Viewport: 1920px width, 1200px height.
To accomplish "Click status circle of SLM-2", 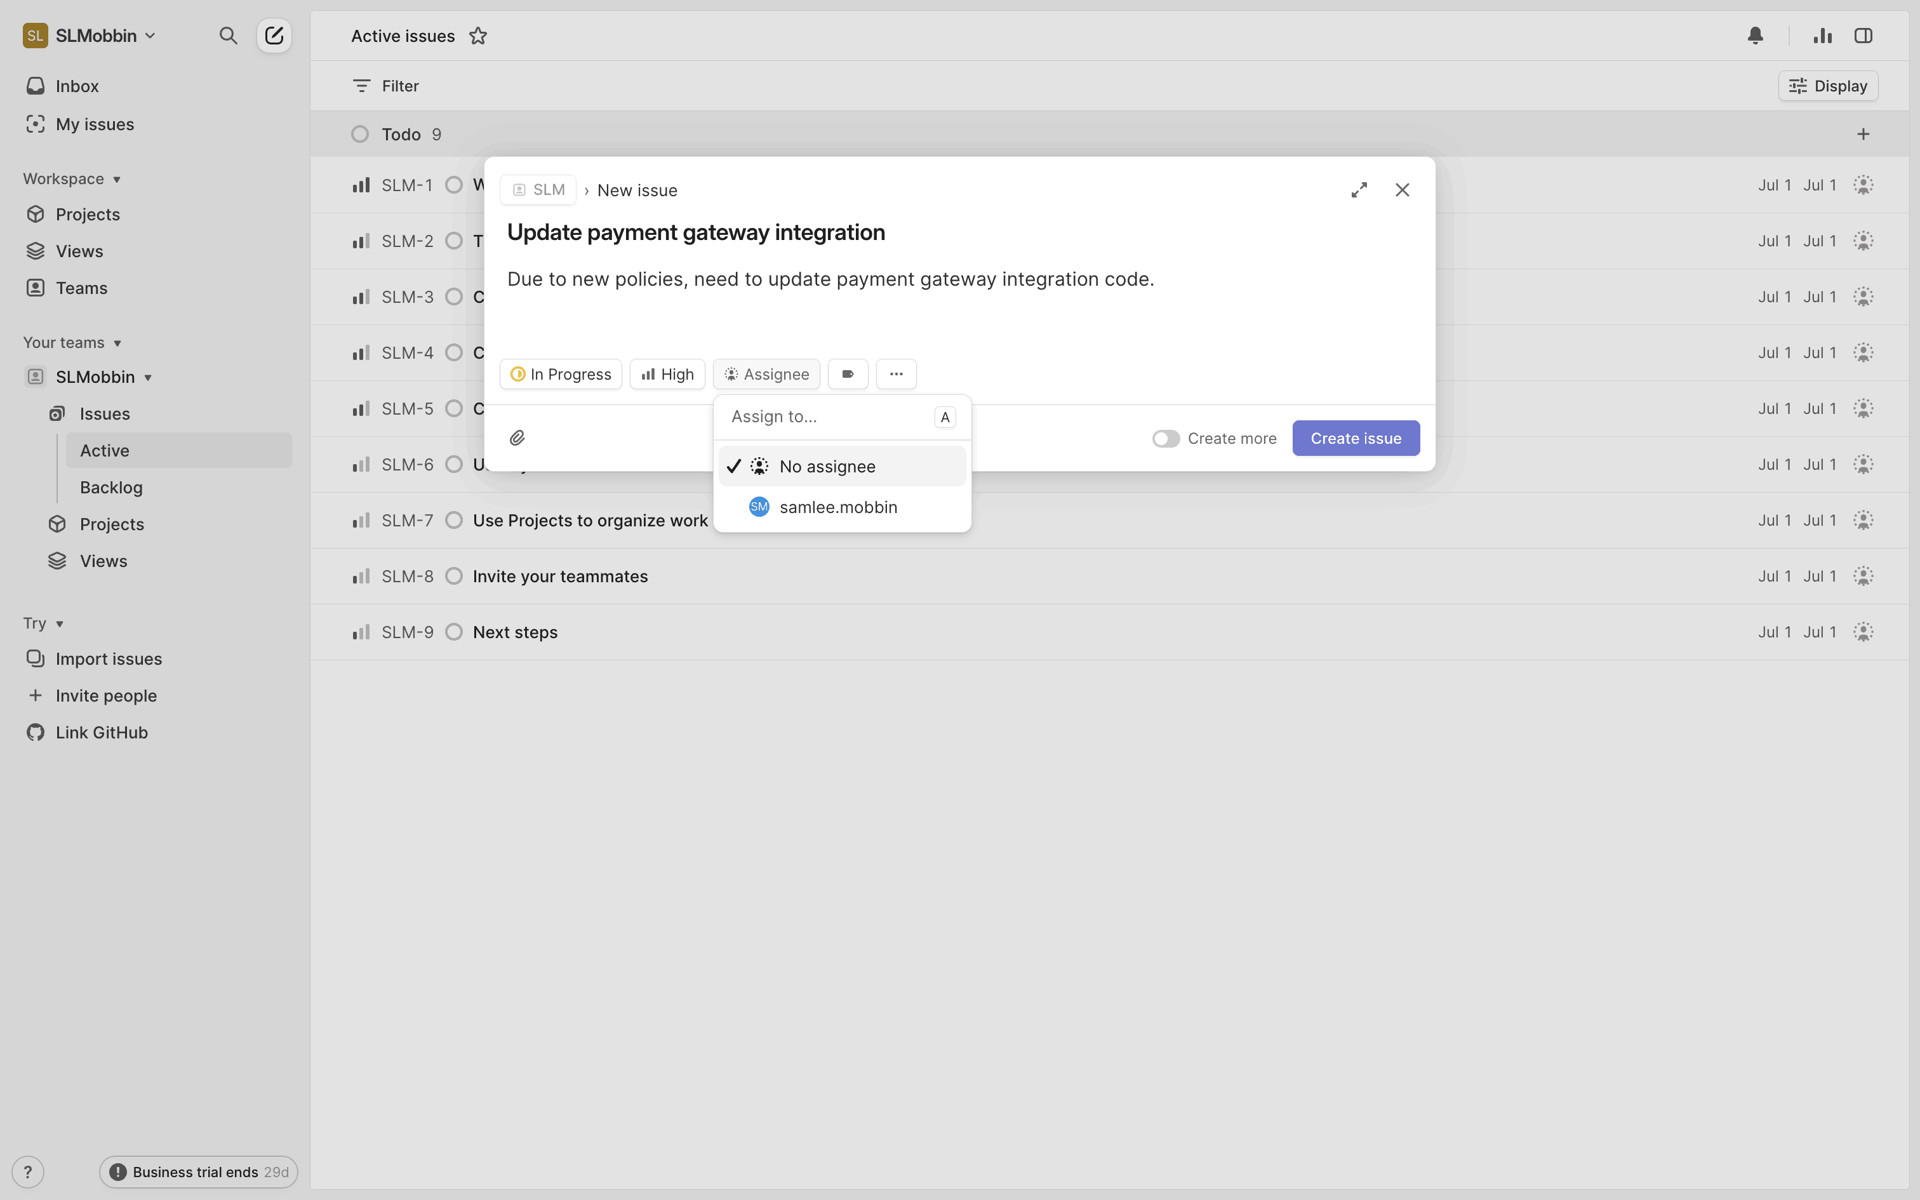I will [454, 241].
